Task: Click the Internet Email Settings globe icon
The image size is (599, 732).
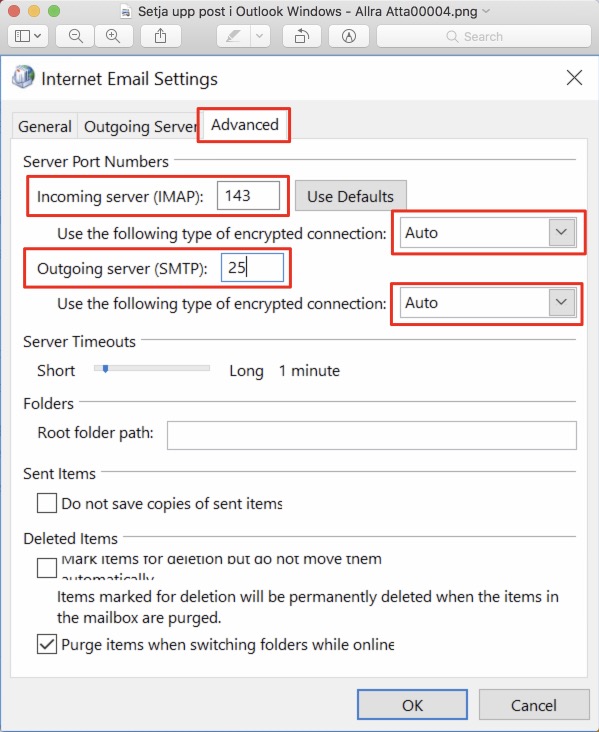Action: tap(23, 77)
